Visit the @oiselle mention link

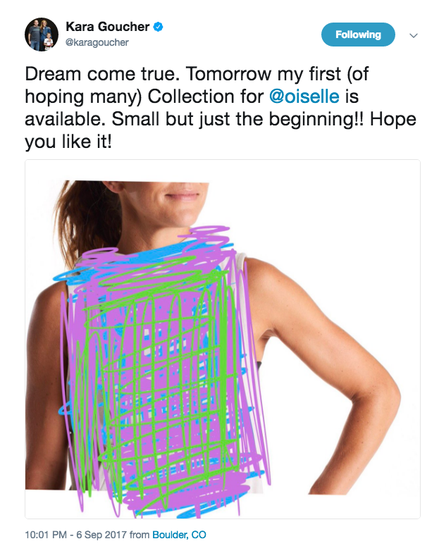tap(304, 96)
